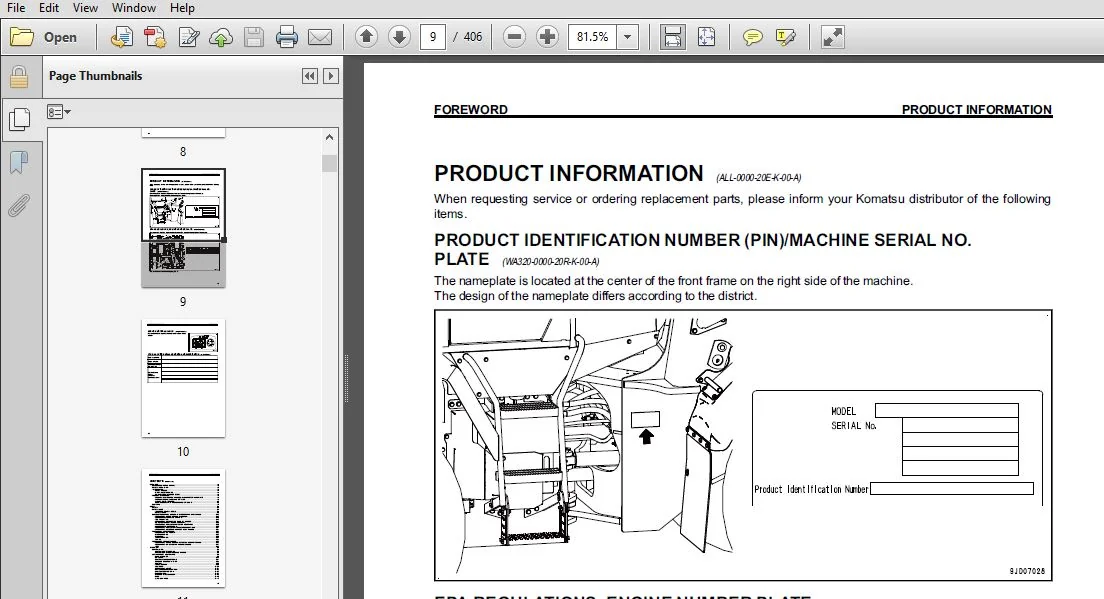
Task: Click the Page Thumbnails panel title
Action: click(x=95, y=76)
